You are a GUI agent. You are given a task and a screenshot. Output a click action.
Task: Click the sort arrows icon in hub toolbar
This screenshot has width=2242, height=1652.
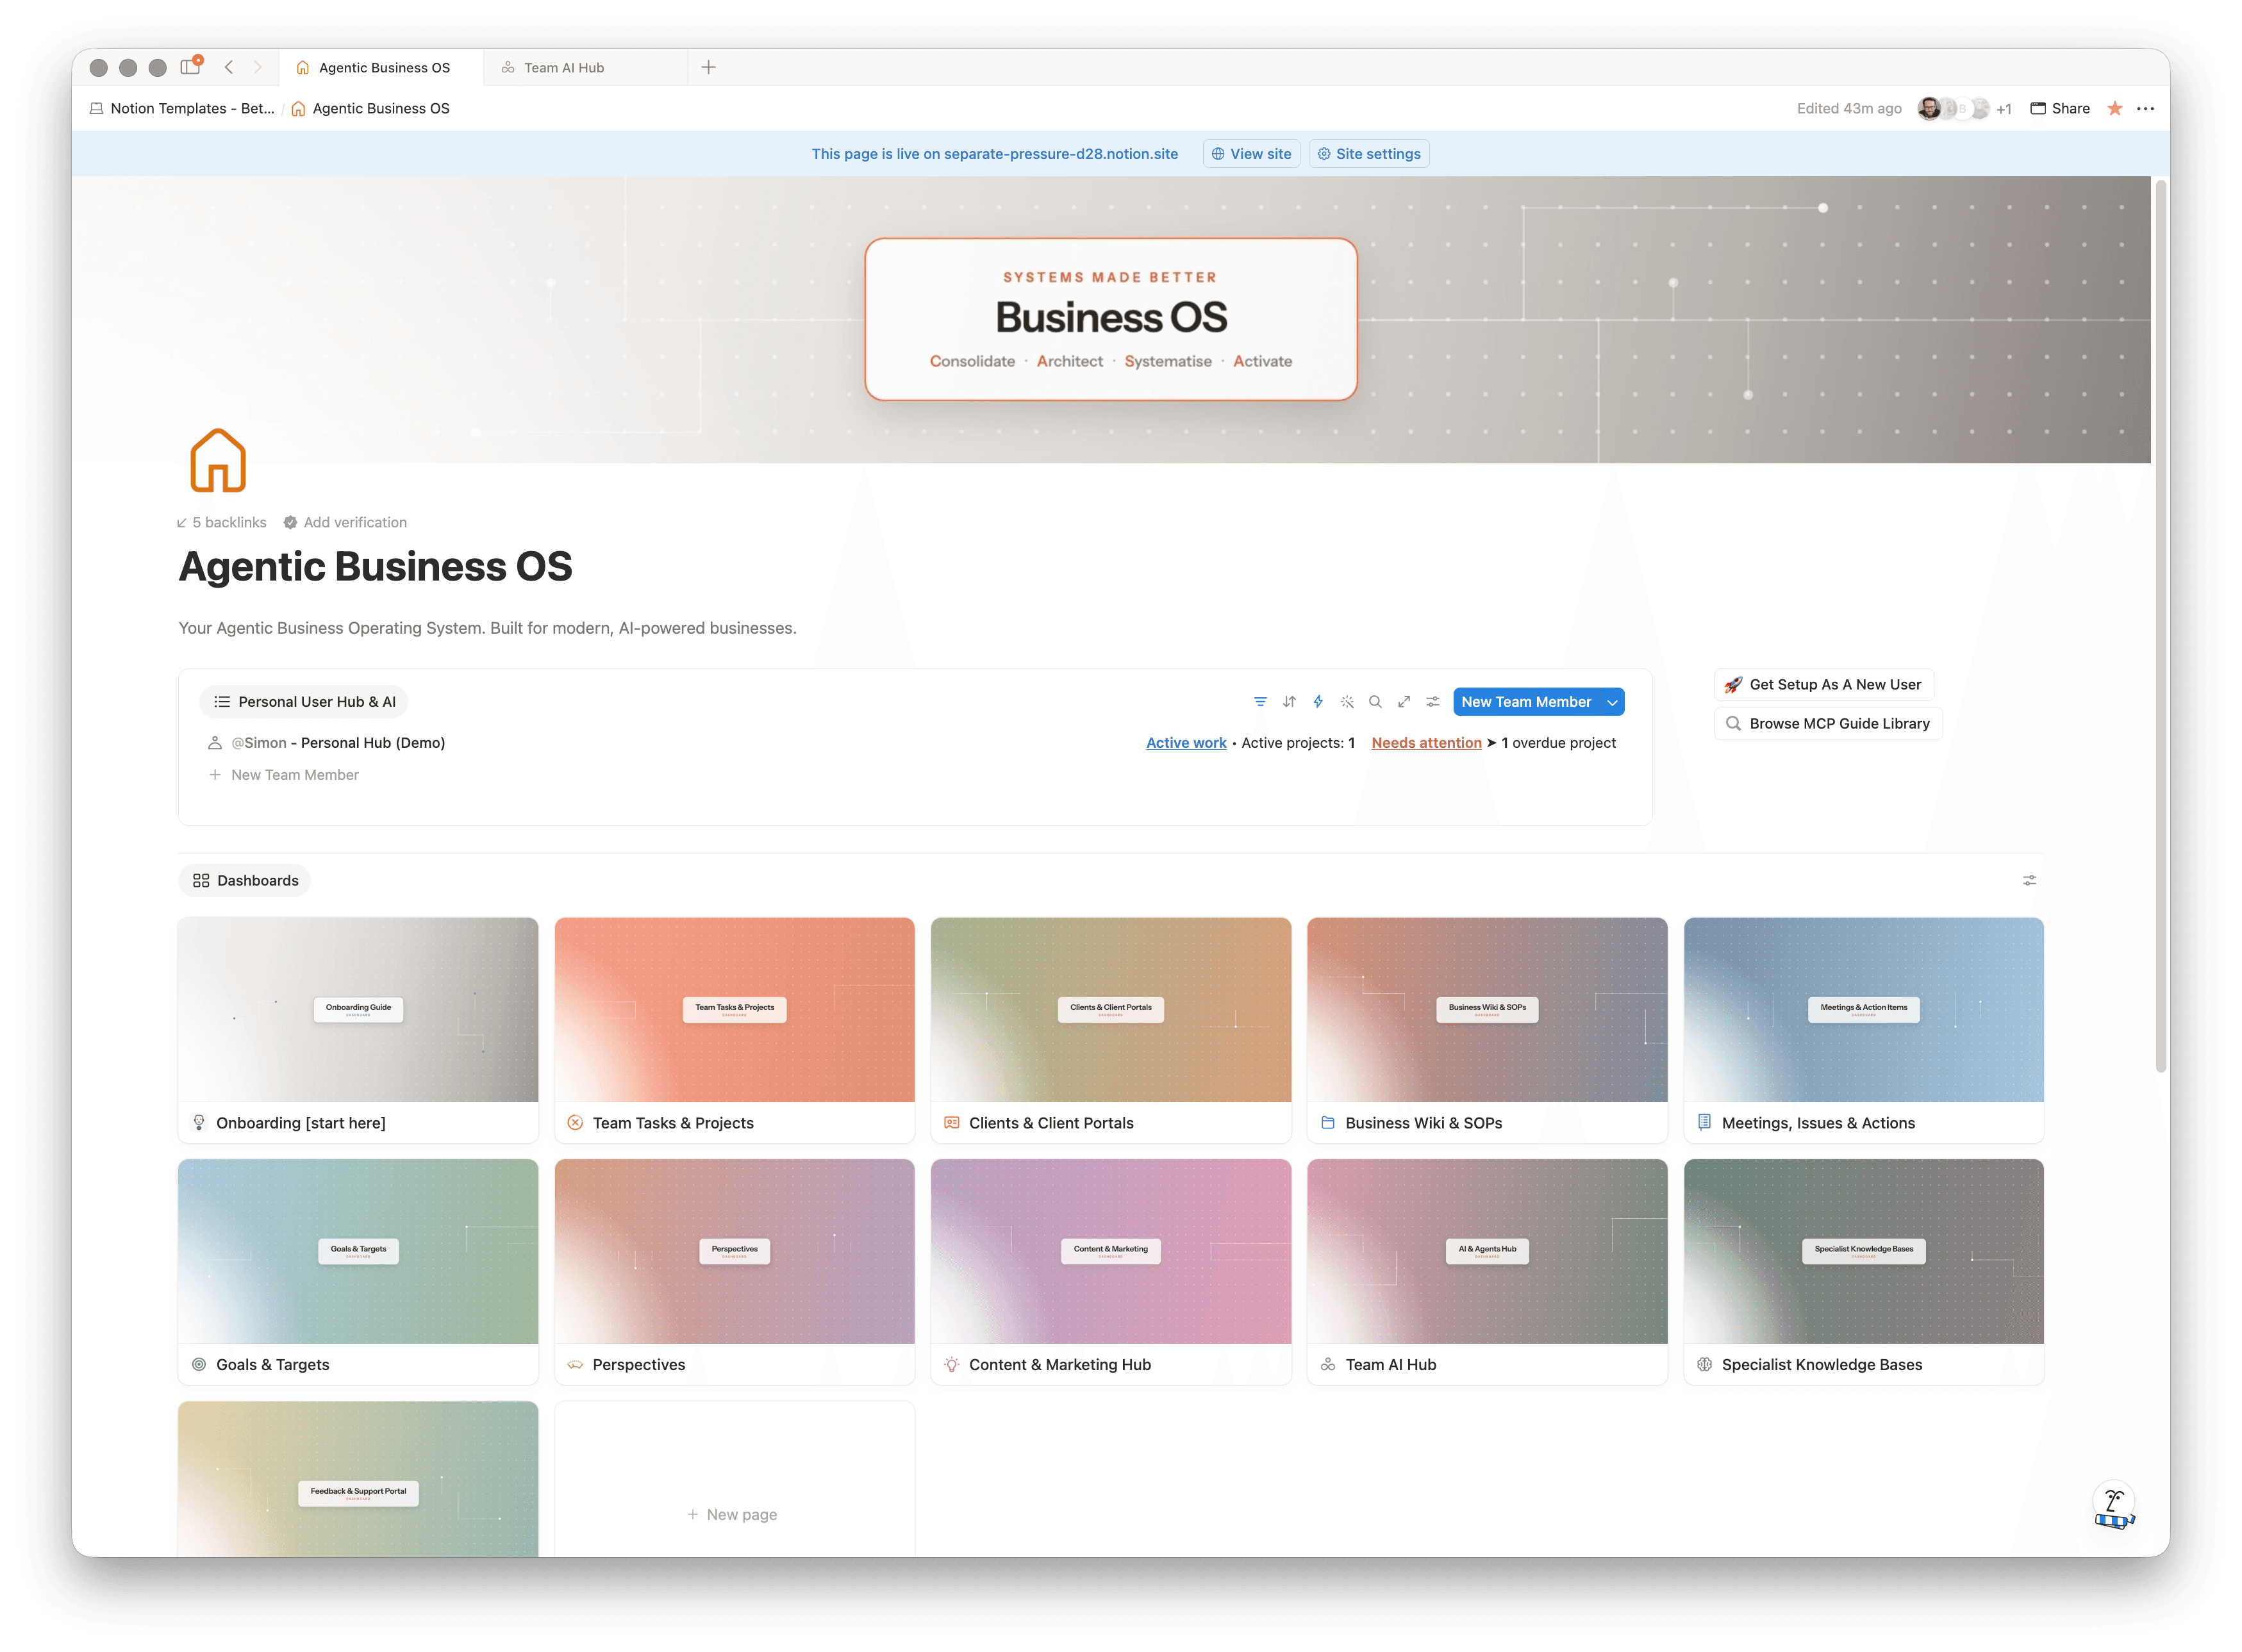(x=1289, y=702)
